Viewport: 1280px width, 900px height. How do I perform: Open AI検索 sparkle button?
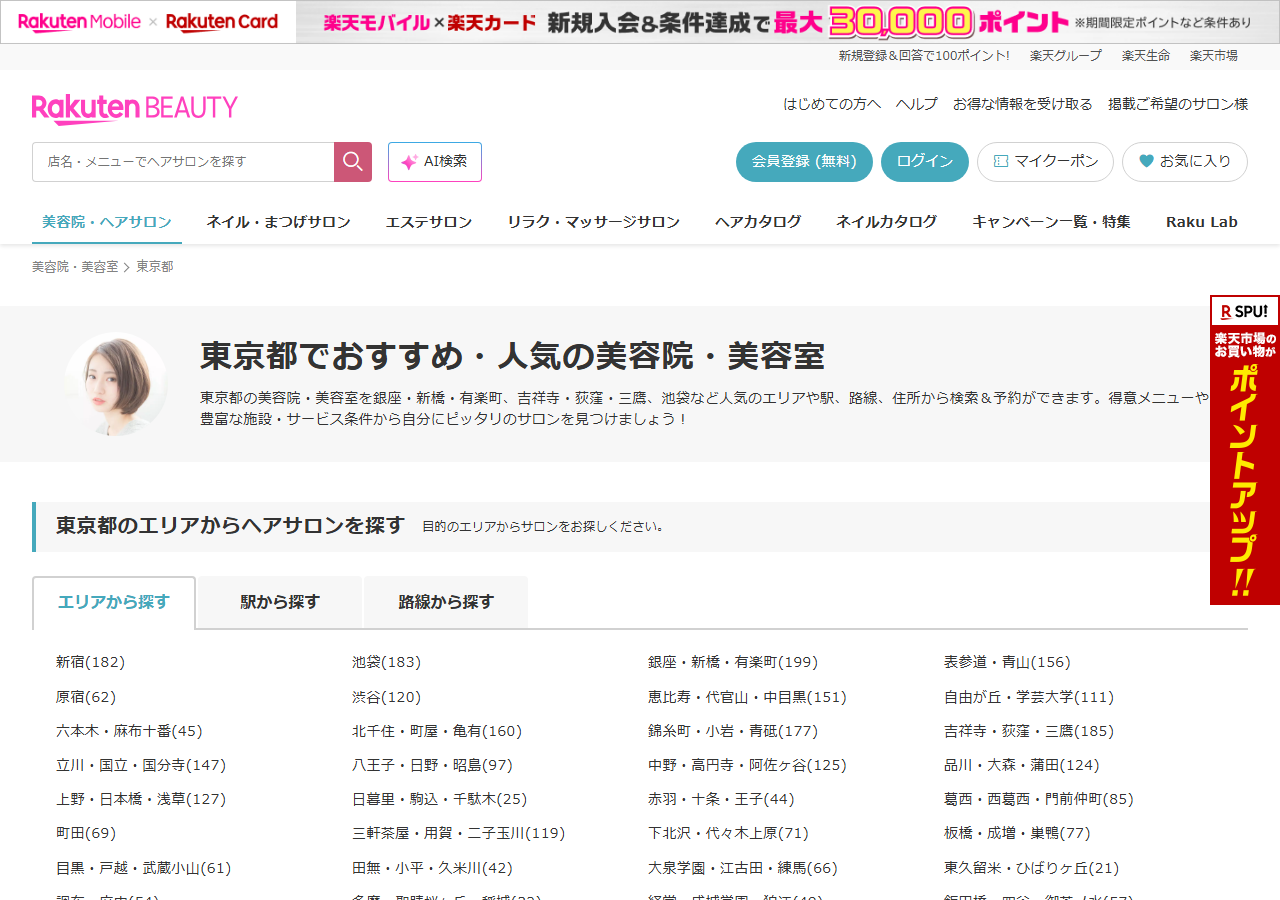pos(435,162)
